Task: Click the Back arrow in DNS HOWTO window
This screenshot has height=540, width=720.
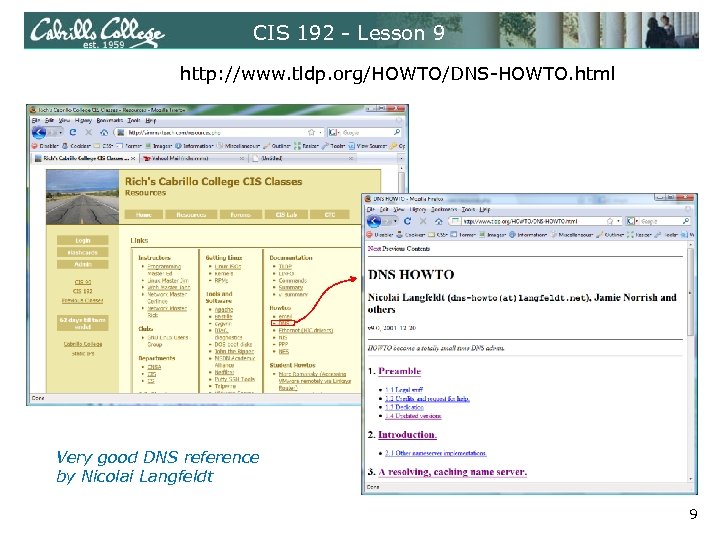Action: pyautogui.click(x=374, y=221)
